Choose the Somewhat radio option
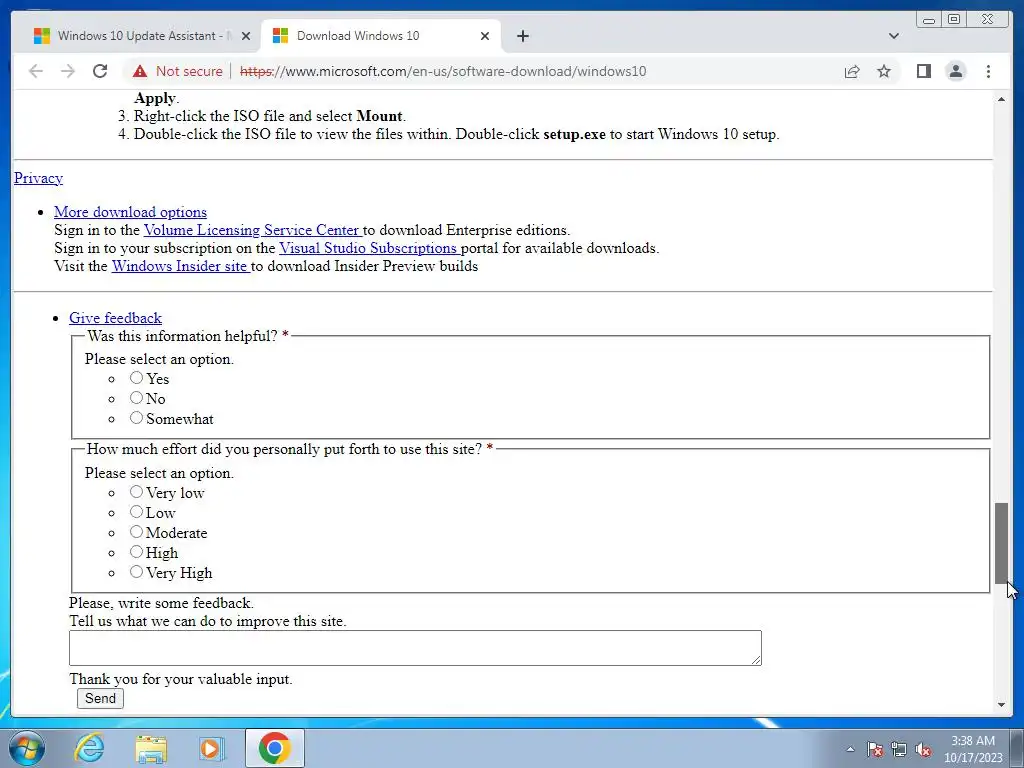The image size is (1024, 768). pos(136,418)
